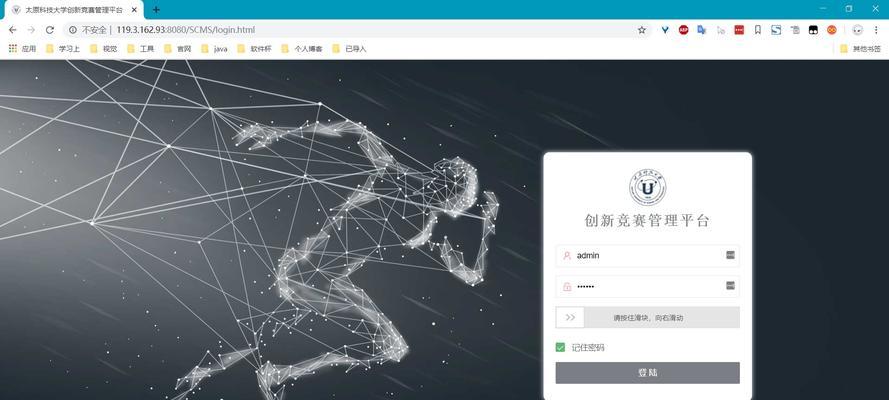
Task: Click the keyboard icon in the username field
Action: [x=730, y=255]
